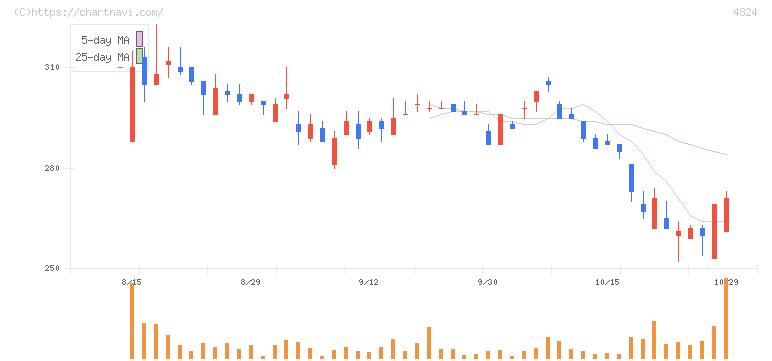Select the 10/15 date axis label
This screenshot has height=361, width=772.
click(x=607, y=282)
